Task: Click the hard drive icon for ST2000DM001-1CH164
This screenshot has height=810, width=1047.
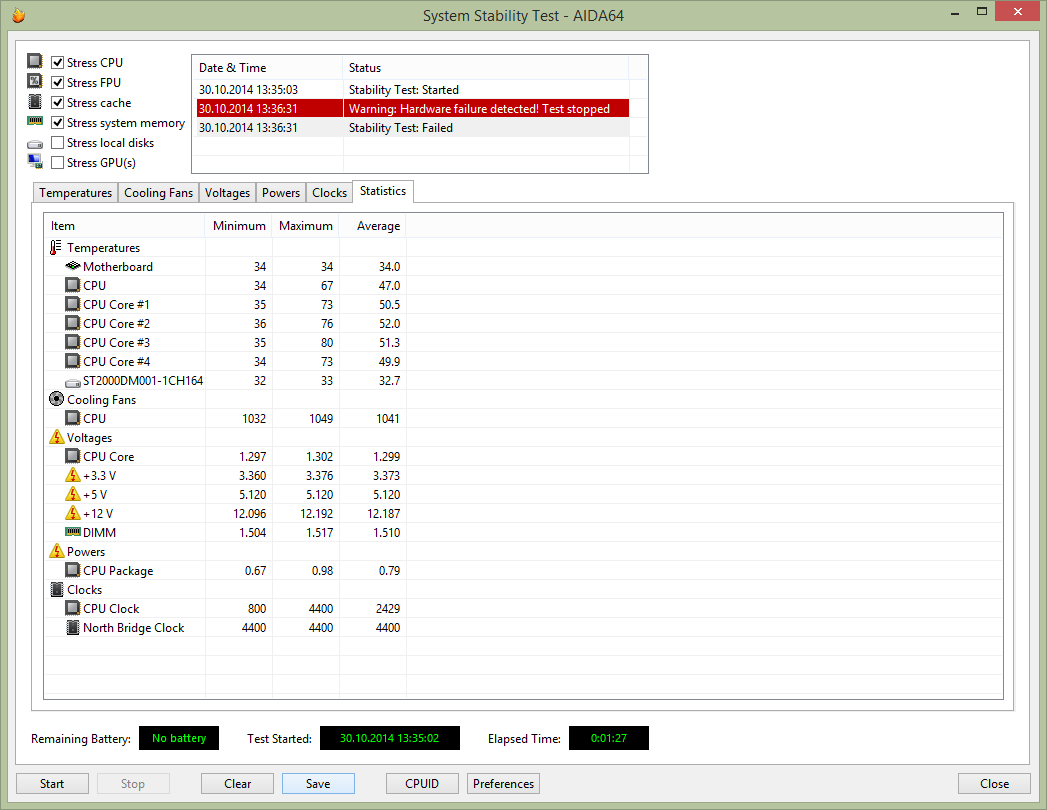Action: (73, 383)
